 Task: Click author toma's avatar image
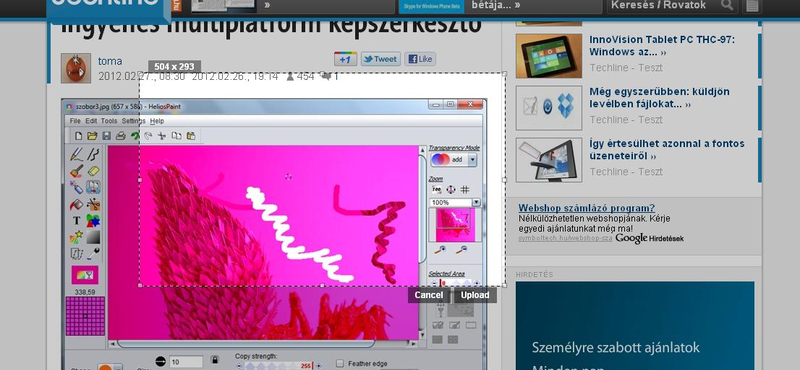[x=76, y=68]
